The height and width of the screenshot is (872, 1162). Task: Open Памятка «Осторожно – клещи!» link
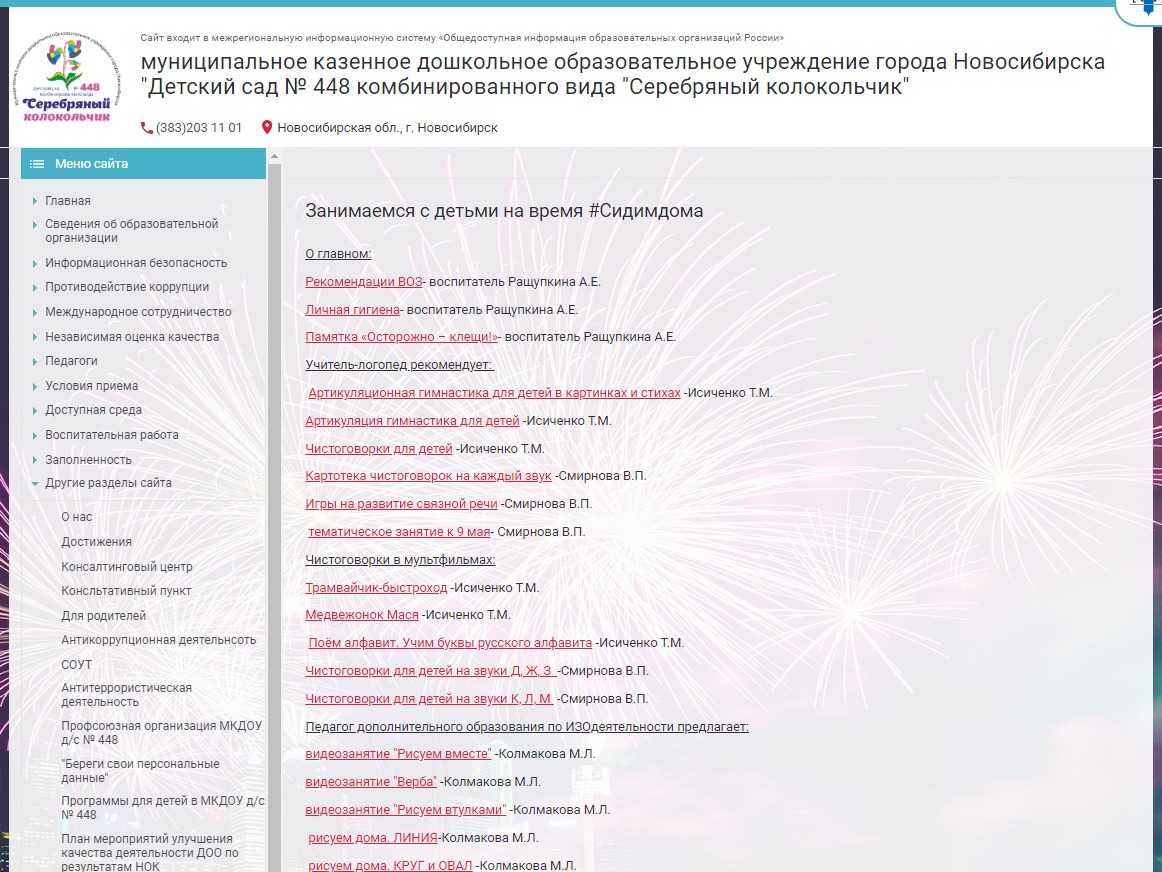402,337
